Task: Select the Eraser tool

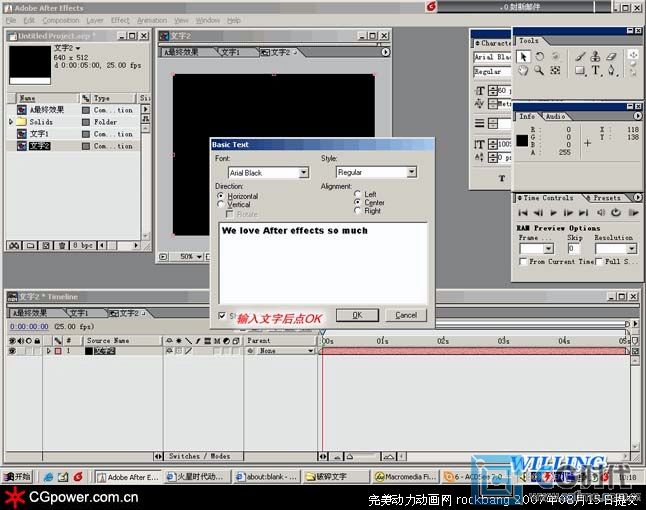Action: (611, 57)
